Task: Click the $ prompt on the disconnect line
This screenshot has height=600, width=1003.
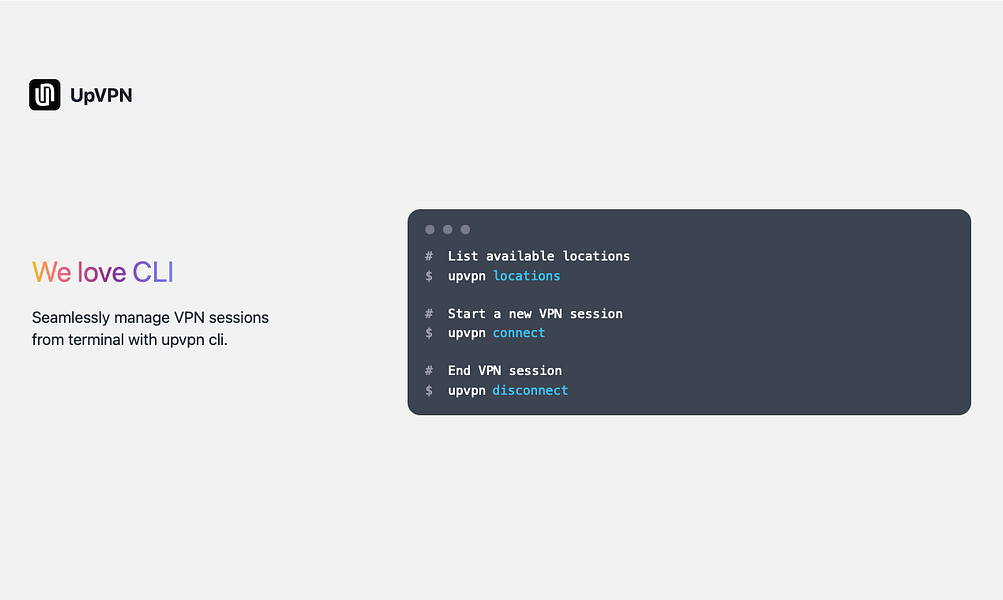Action: pyautogui.click(x=429, y=390)
